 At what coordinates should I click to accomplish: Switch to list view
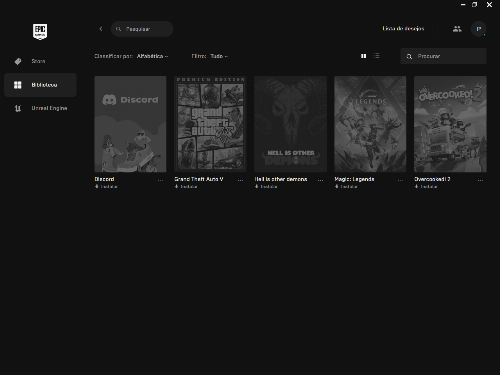[376, 56]
